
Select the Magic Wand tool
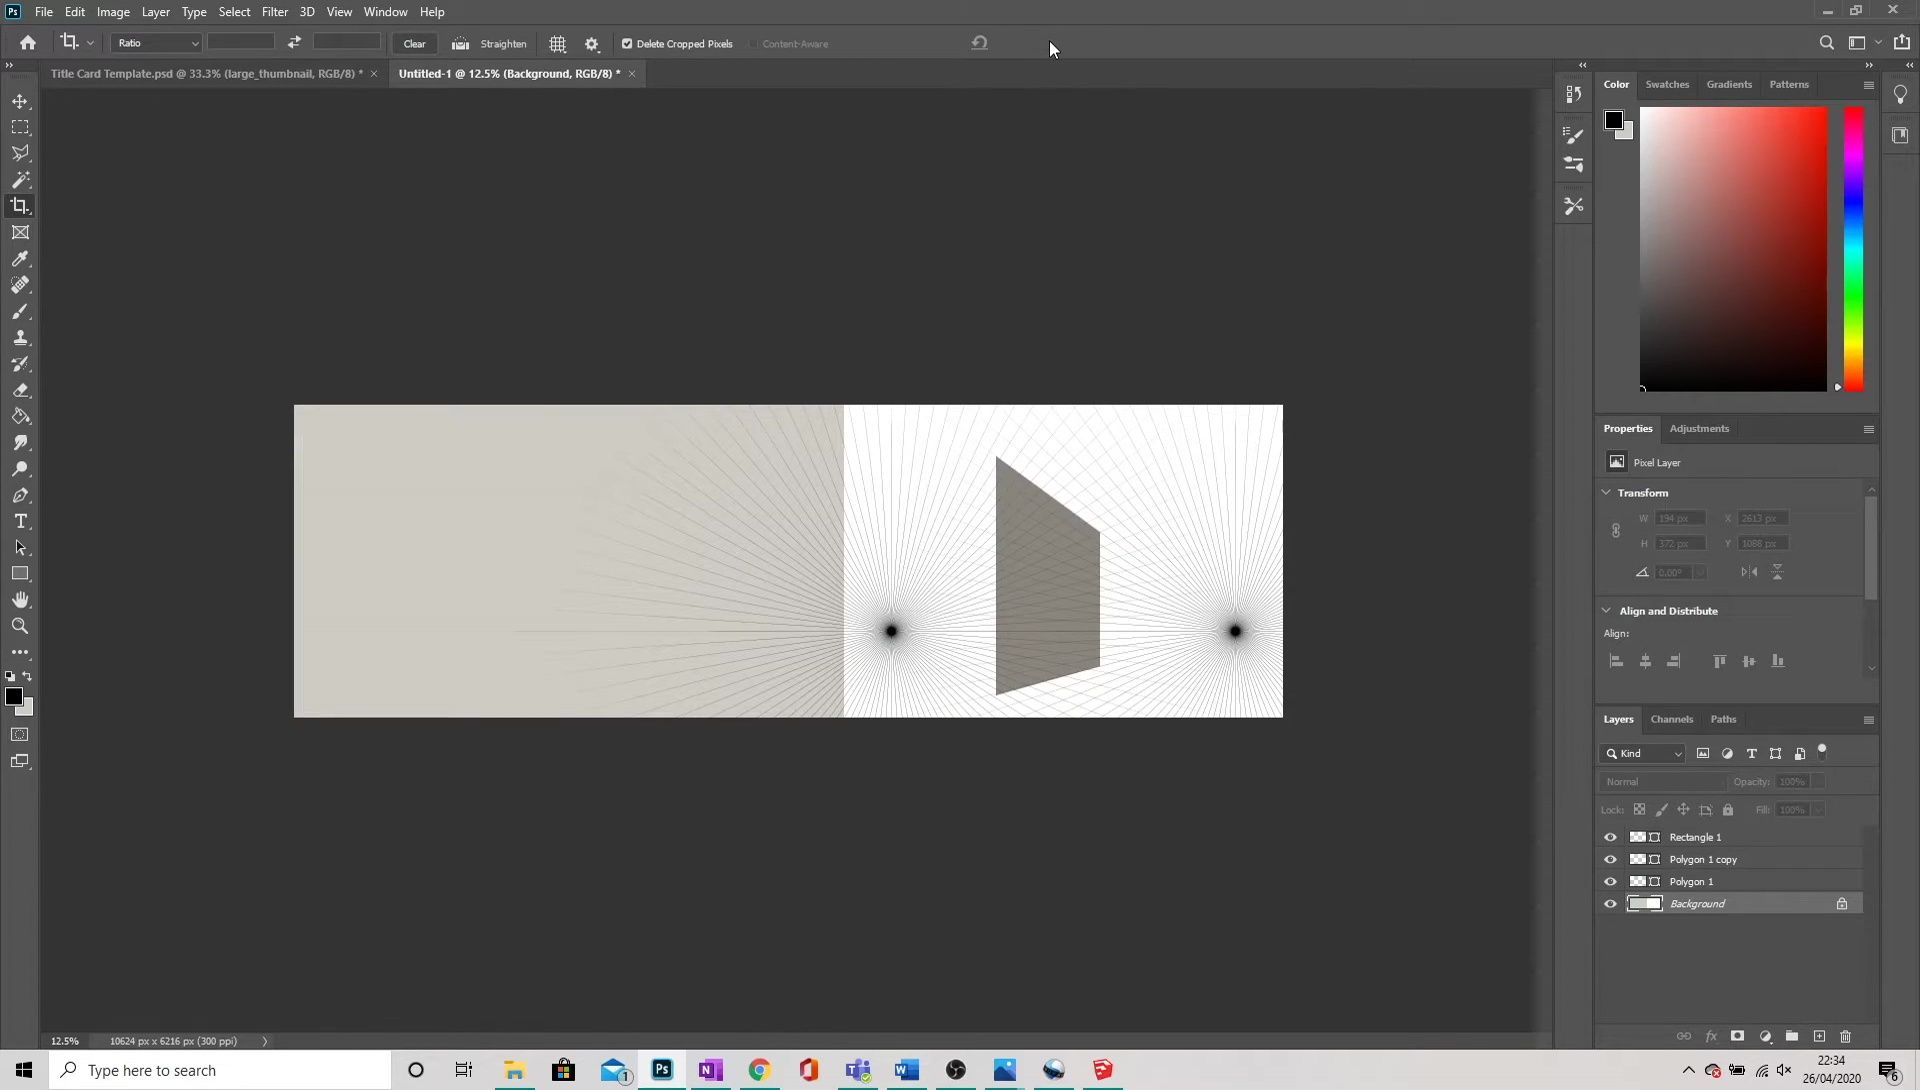click(x=20, y=180)
